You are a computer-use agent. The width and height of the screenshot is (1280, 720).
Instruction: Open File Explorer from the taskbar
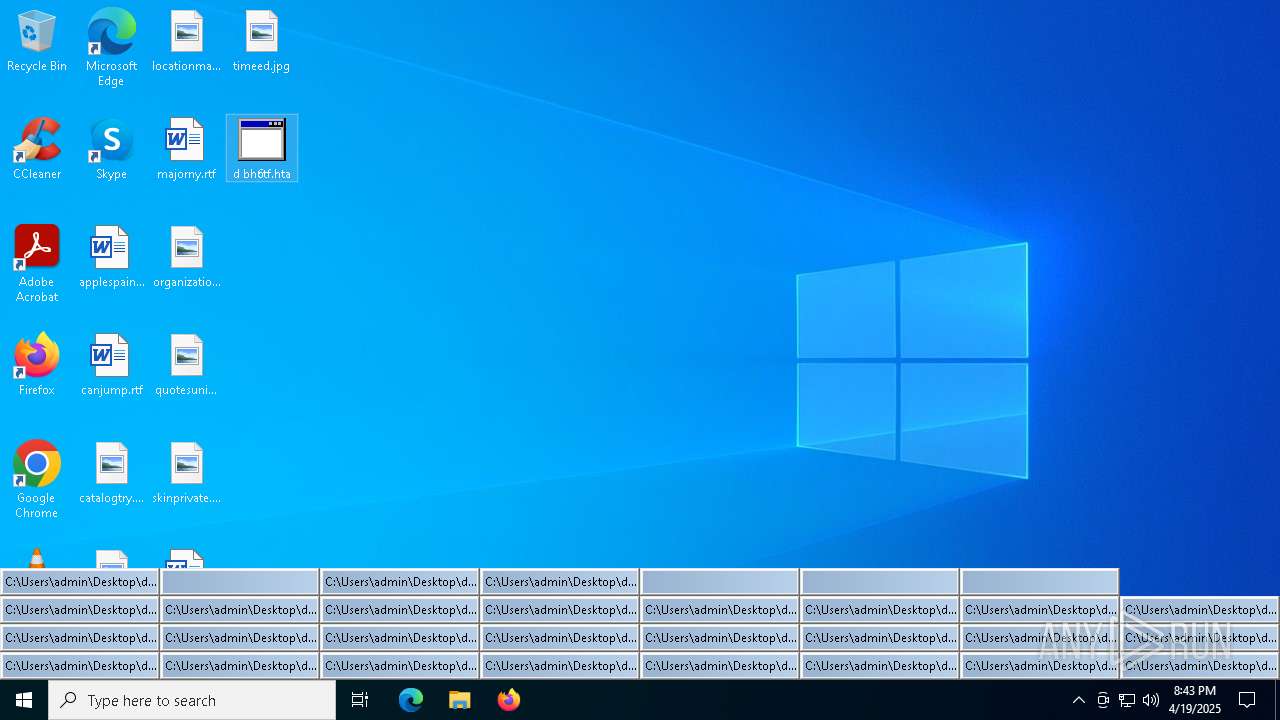460,700
